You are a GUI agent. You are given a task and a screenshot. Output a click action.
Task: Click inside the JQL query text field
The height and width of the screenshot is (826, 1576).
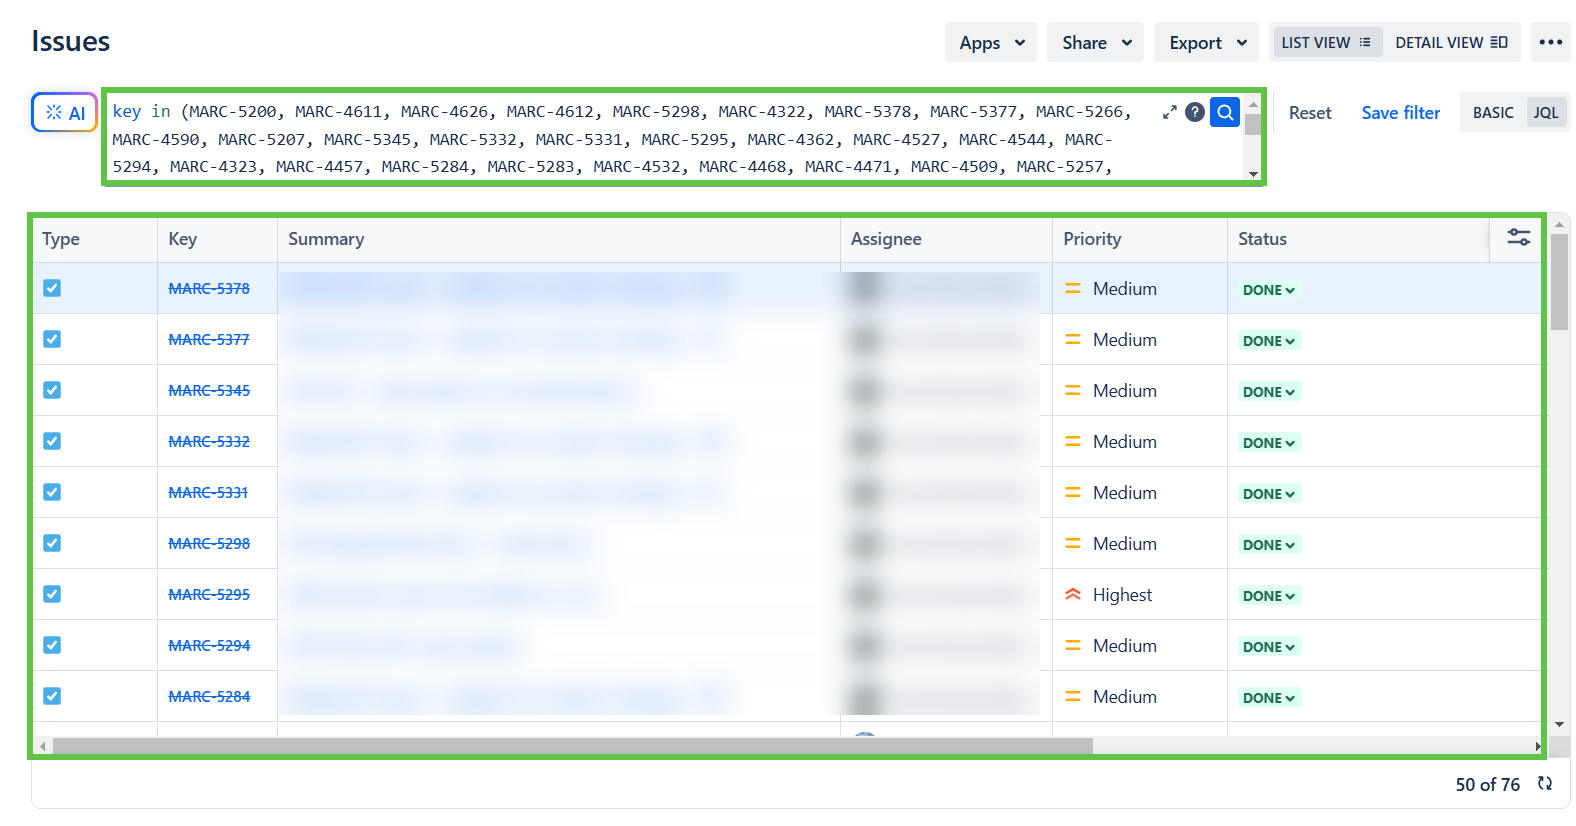point(640,139)
